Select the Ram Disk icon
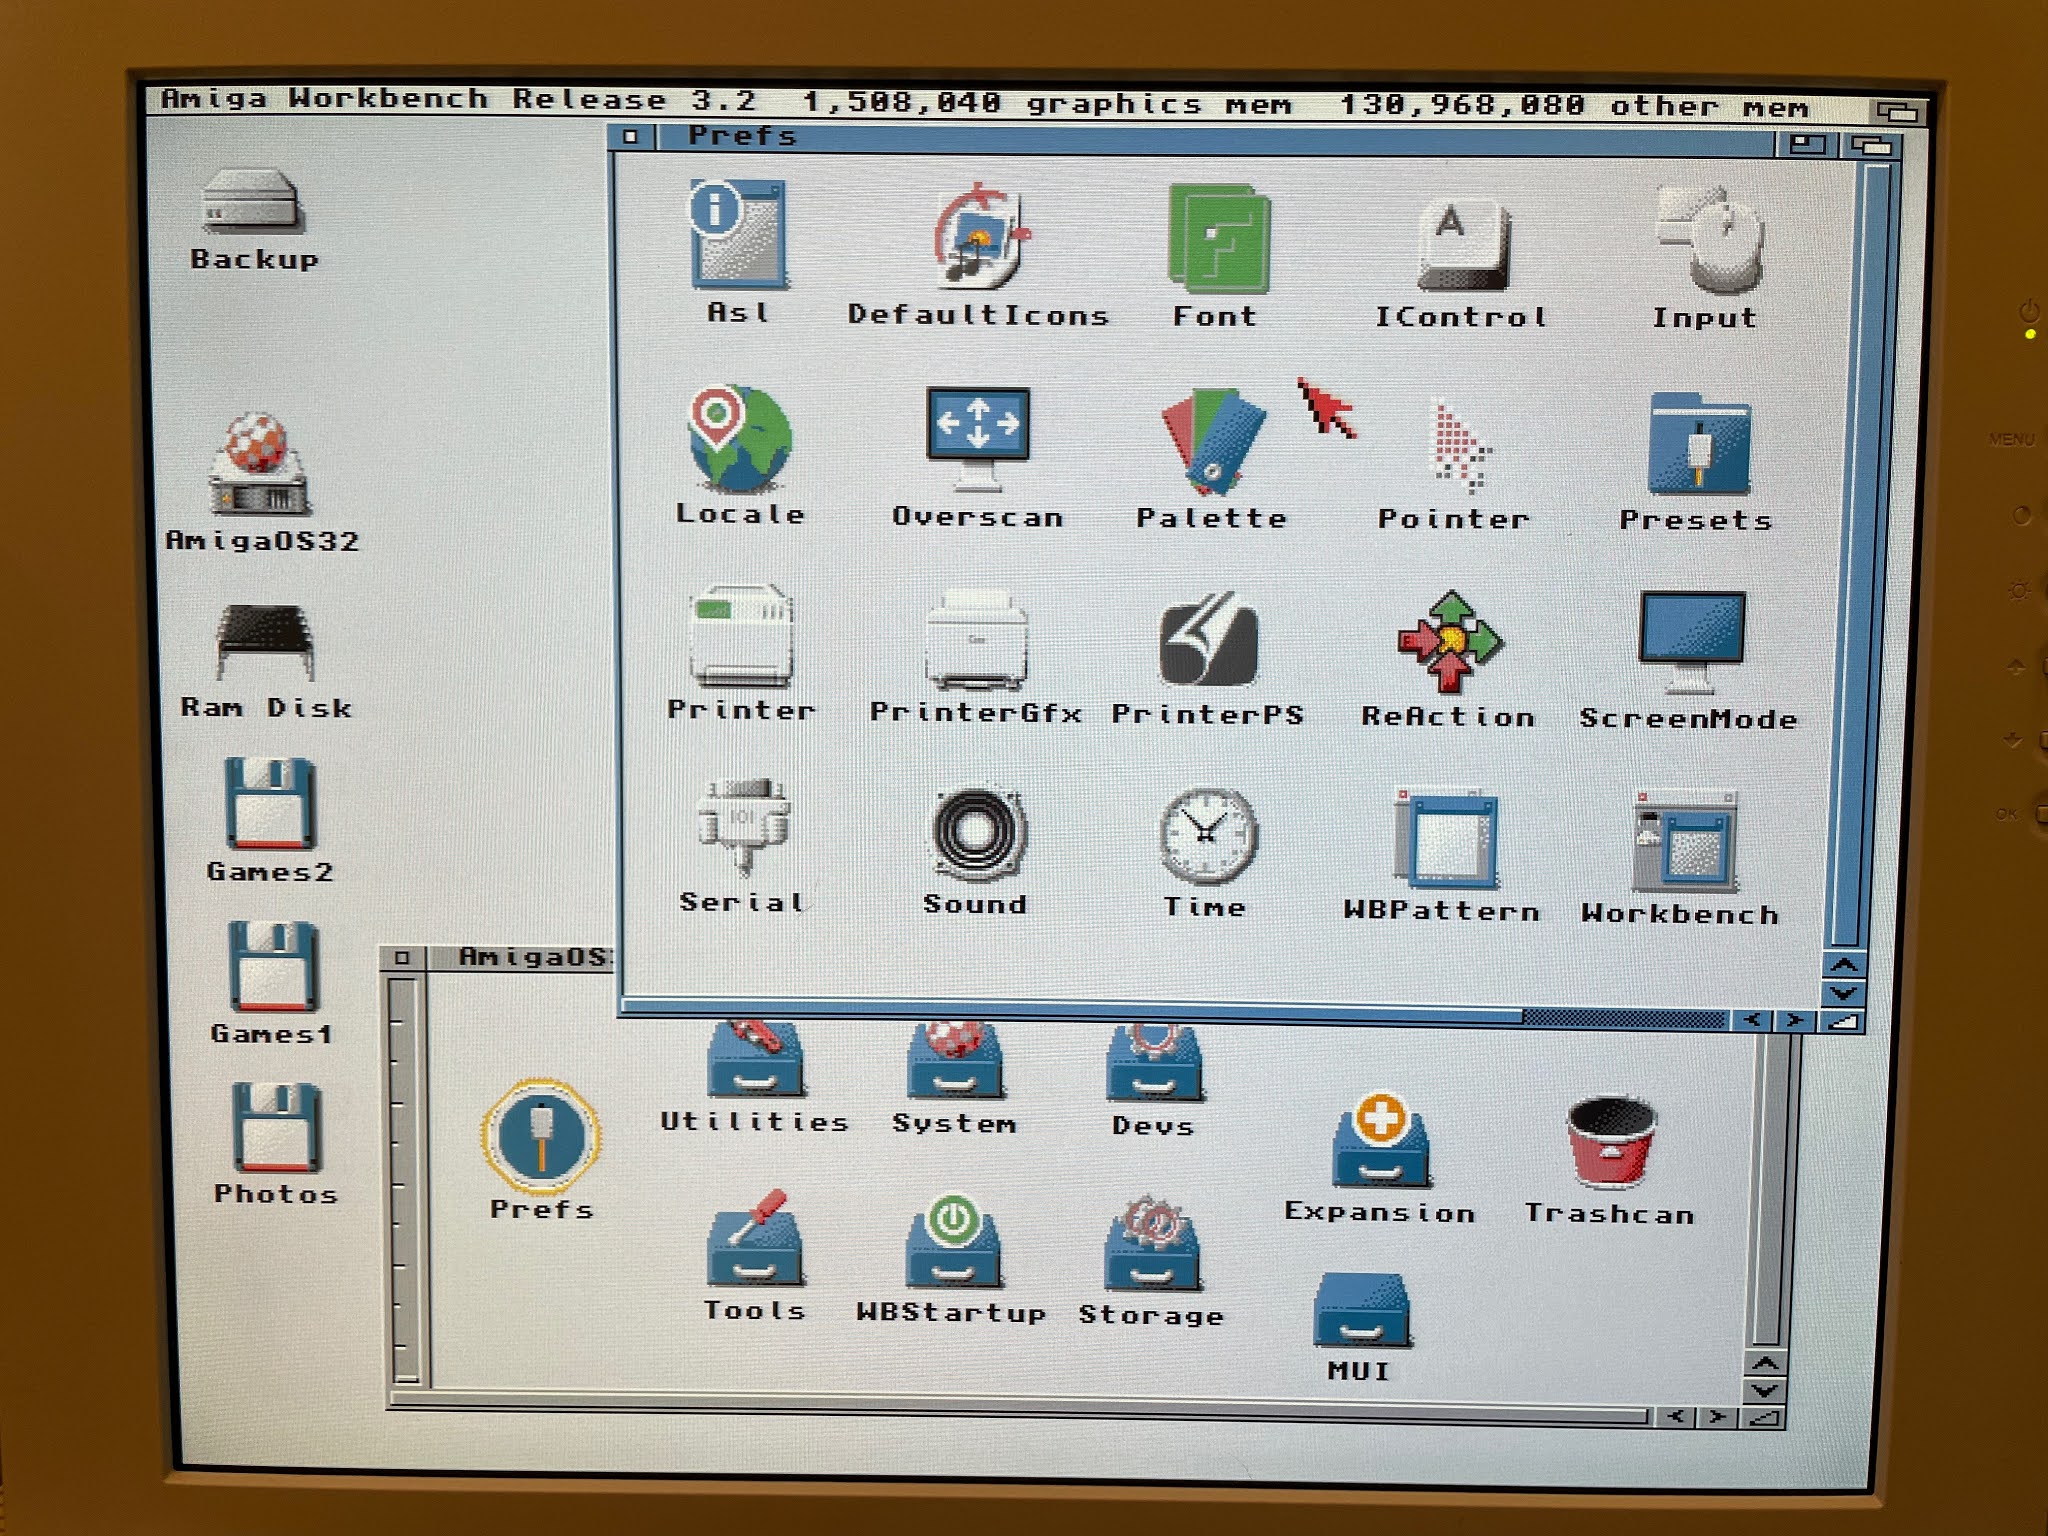The image size is (2048, 1536). (x=264, y=644)
